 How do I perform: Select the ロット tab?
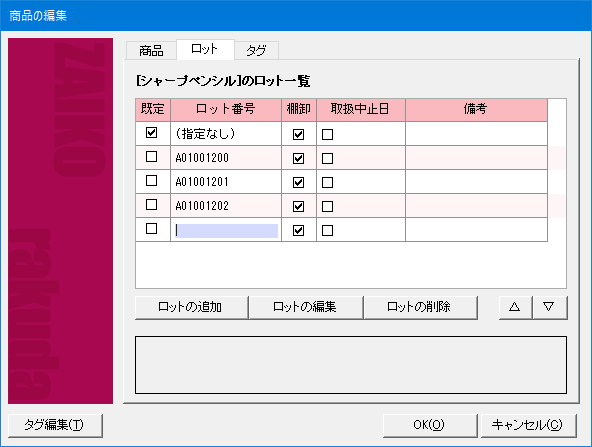coord(205,49)
